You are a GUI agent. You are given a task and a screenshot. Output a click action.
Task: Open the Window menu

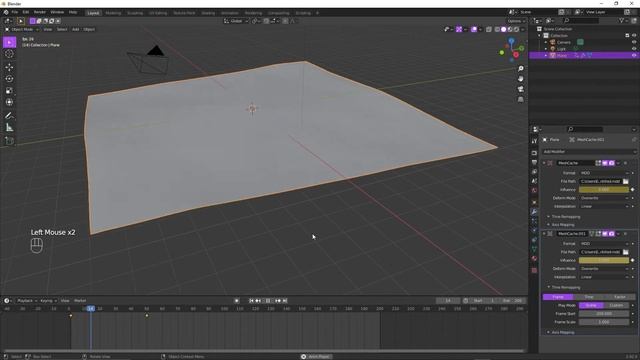[x=57, y=12]
